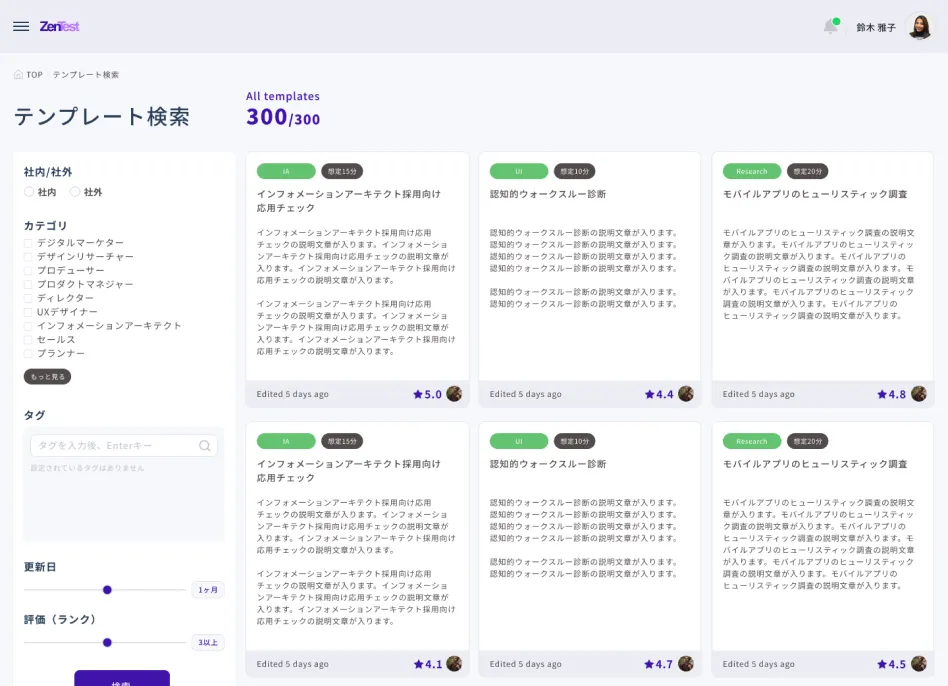948x686 pixels.
Task: Check the プロデューサー category
Action: coord(28,271)
